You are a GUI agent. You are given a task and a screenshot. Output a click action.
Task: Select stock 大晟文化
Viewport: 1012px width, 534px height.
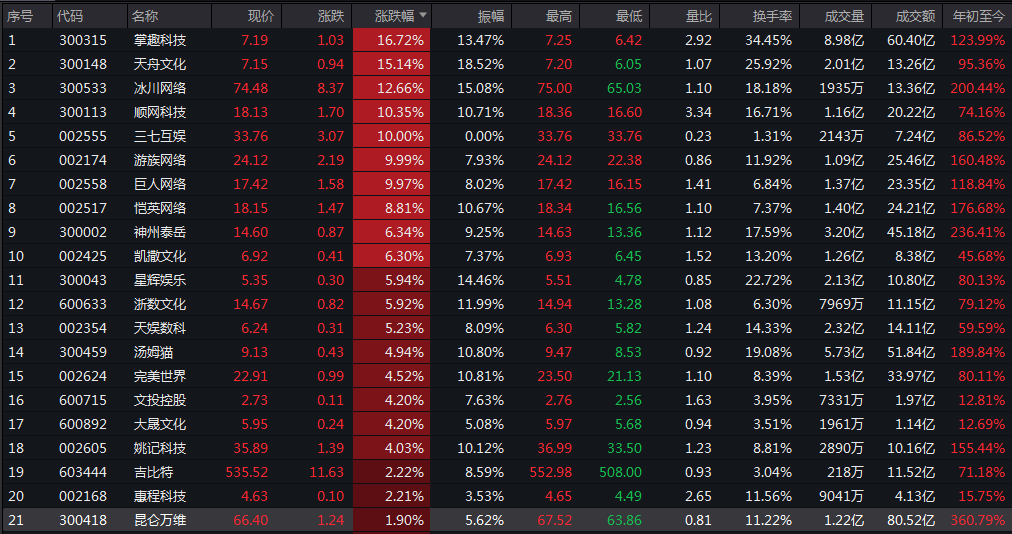pos(159,424)
